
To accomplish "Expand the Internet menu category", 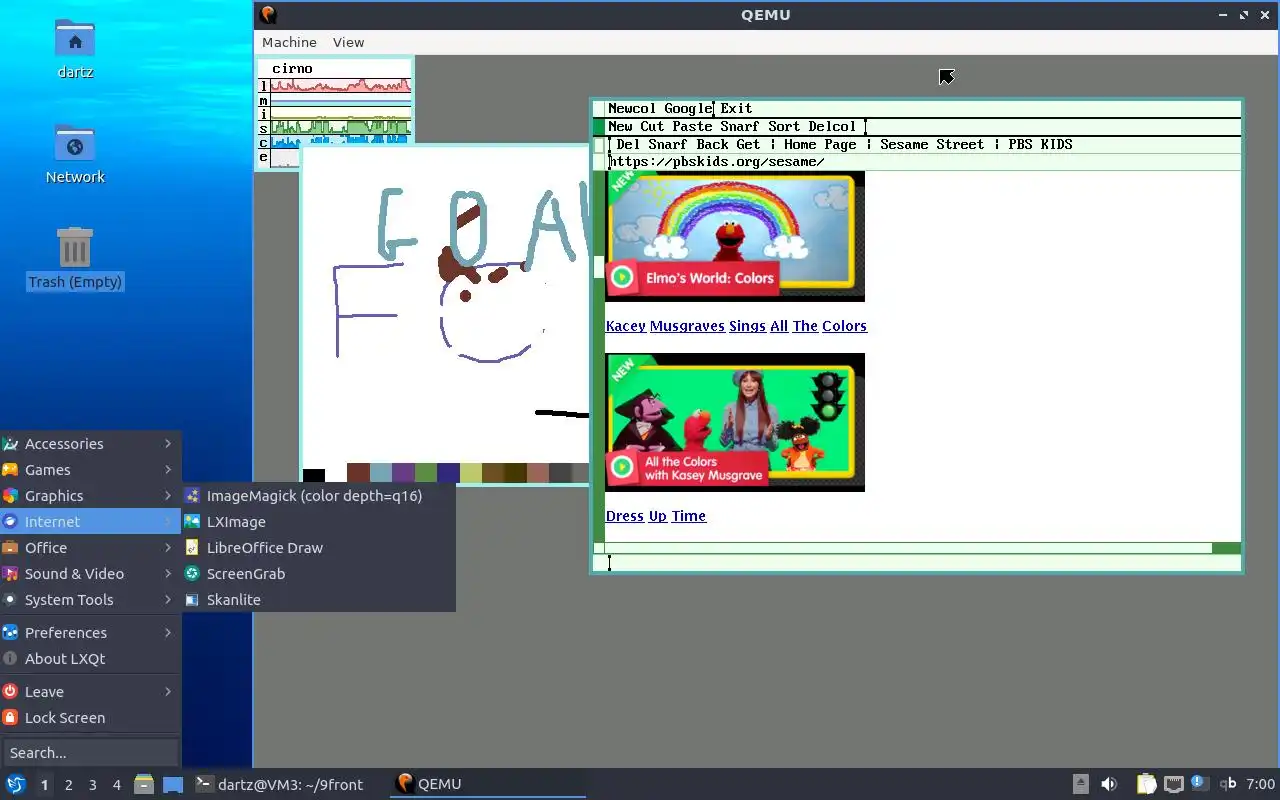I will point(90,522).
